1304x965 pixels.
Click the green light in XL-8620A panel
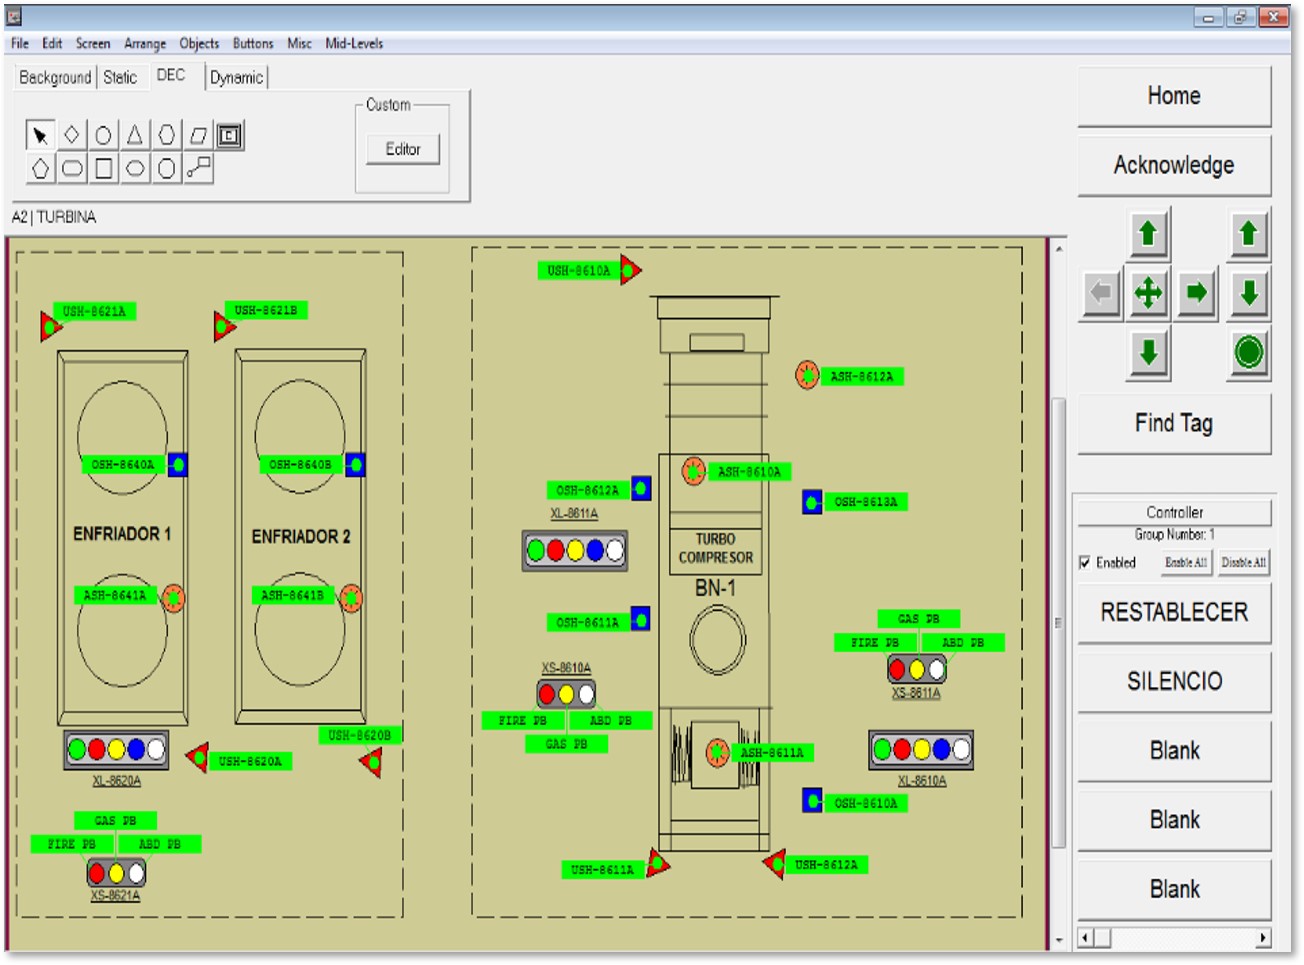click(x=77, y=749)
